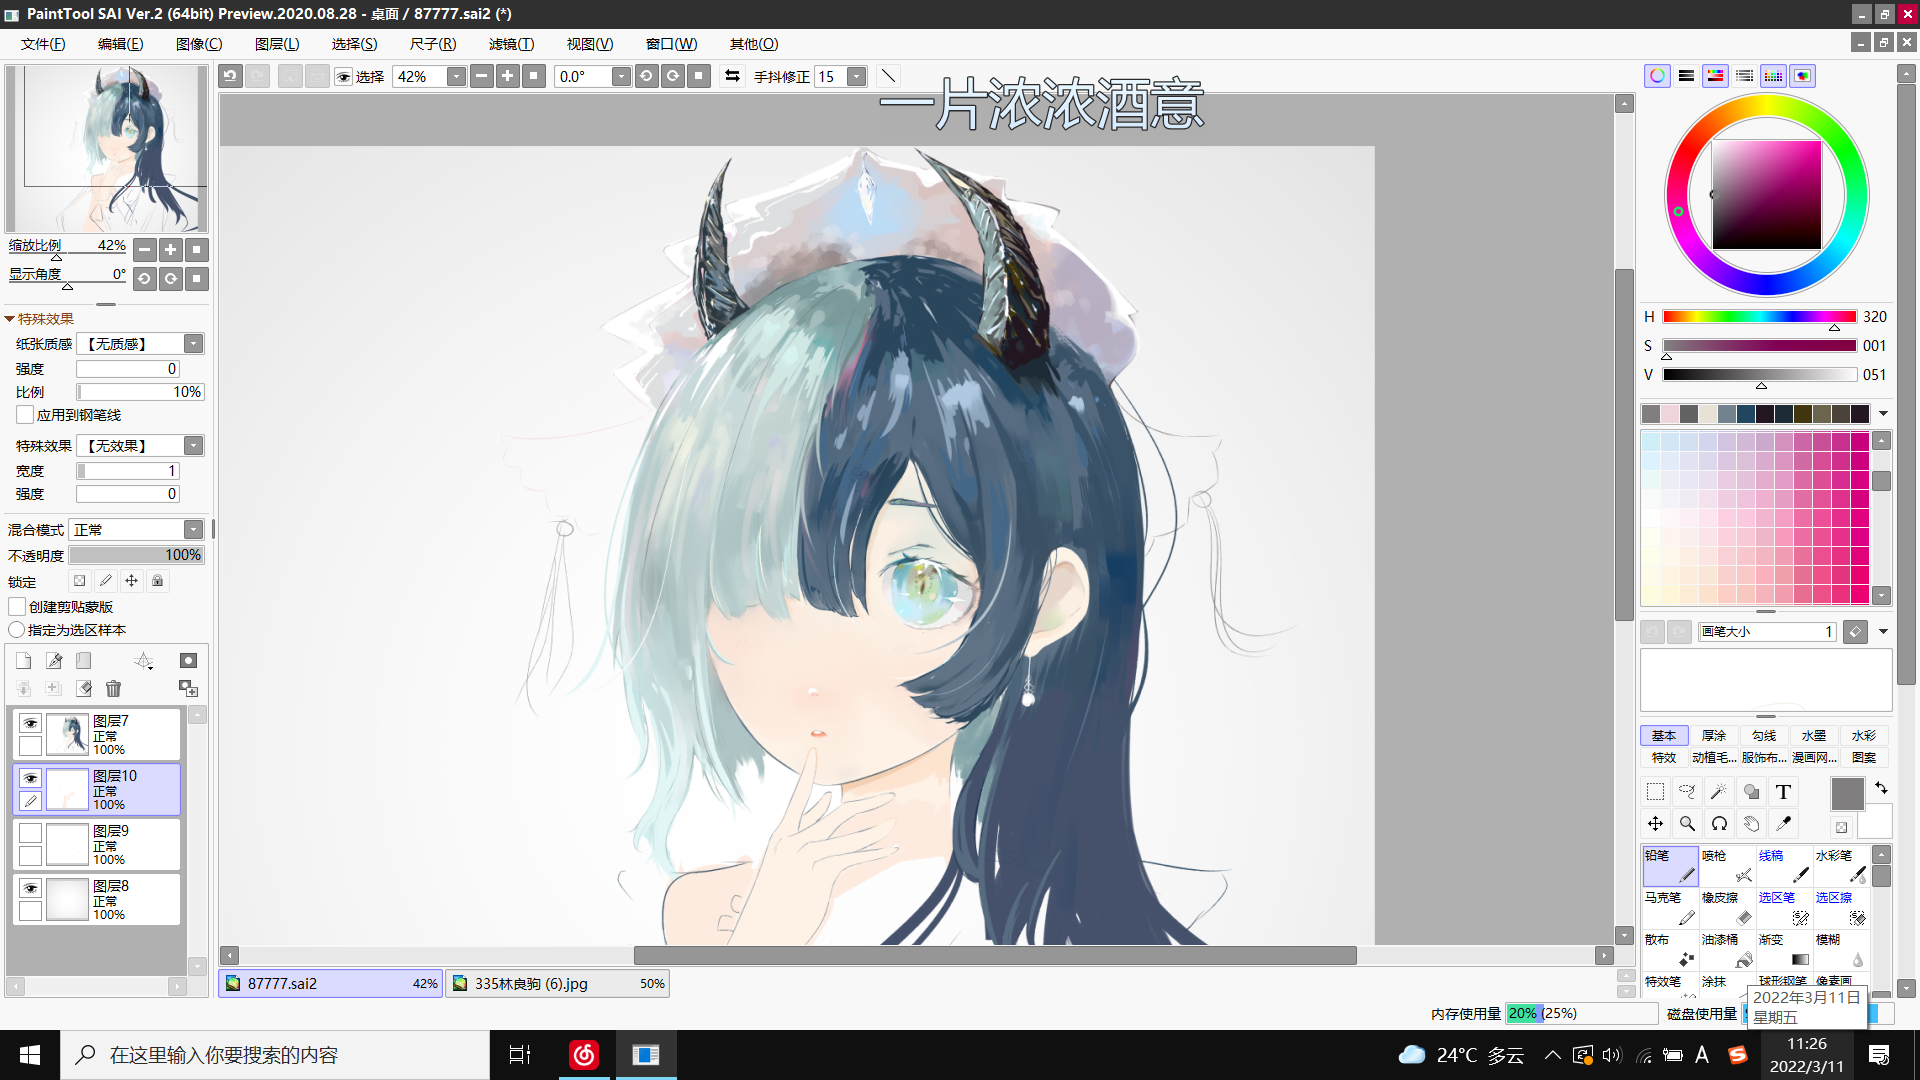
Task: Choose the 橡皮擦 eraser tool
Action: pos(1727,908)
